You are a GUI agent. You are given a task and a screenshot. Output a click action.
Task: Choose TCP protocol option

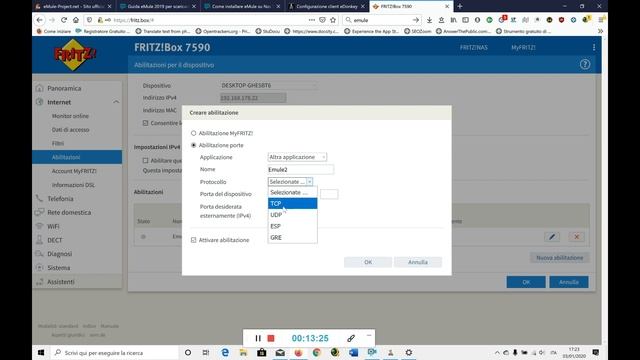click(292, 203)
